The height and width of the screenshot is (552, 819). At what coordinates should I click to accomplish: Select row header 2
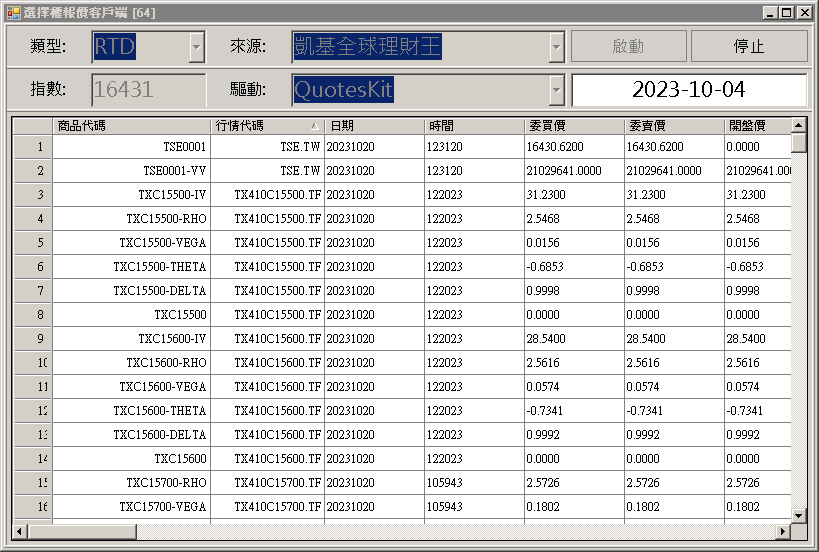(x=33, y=171)
